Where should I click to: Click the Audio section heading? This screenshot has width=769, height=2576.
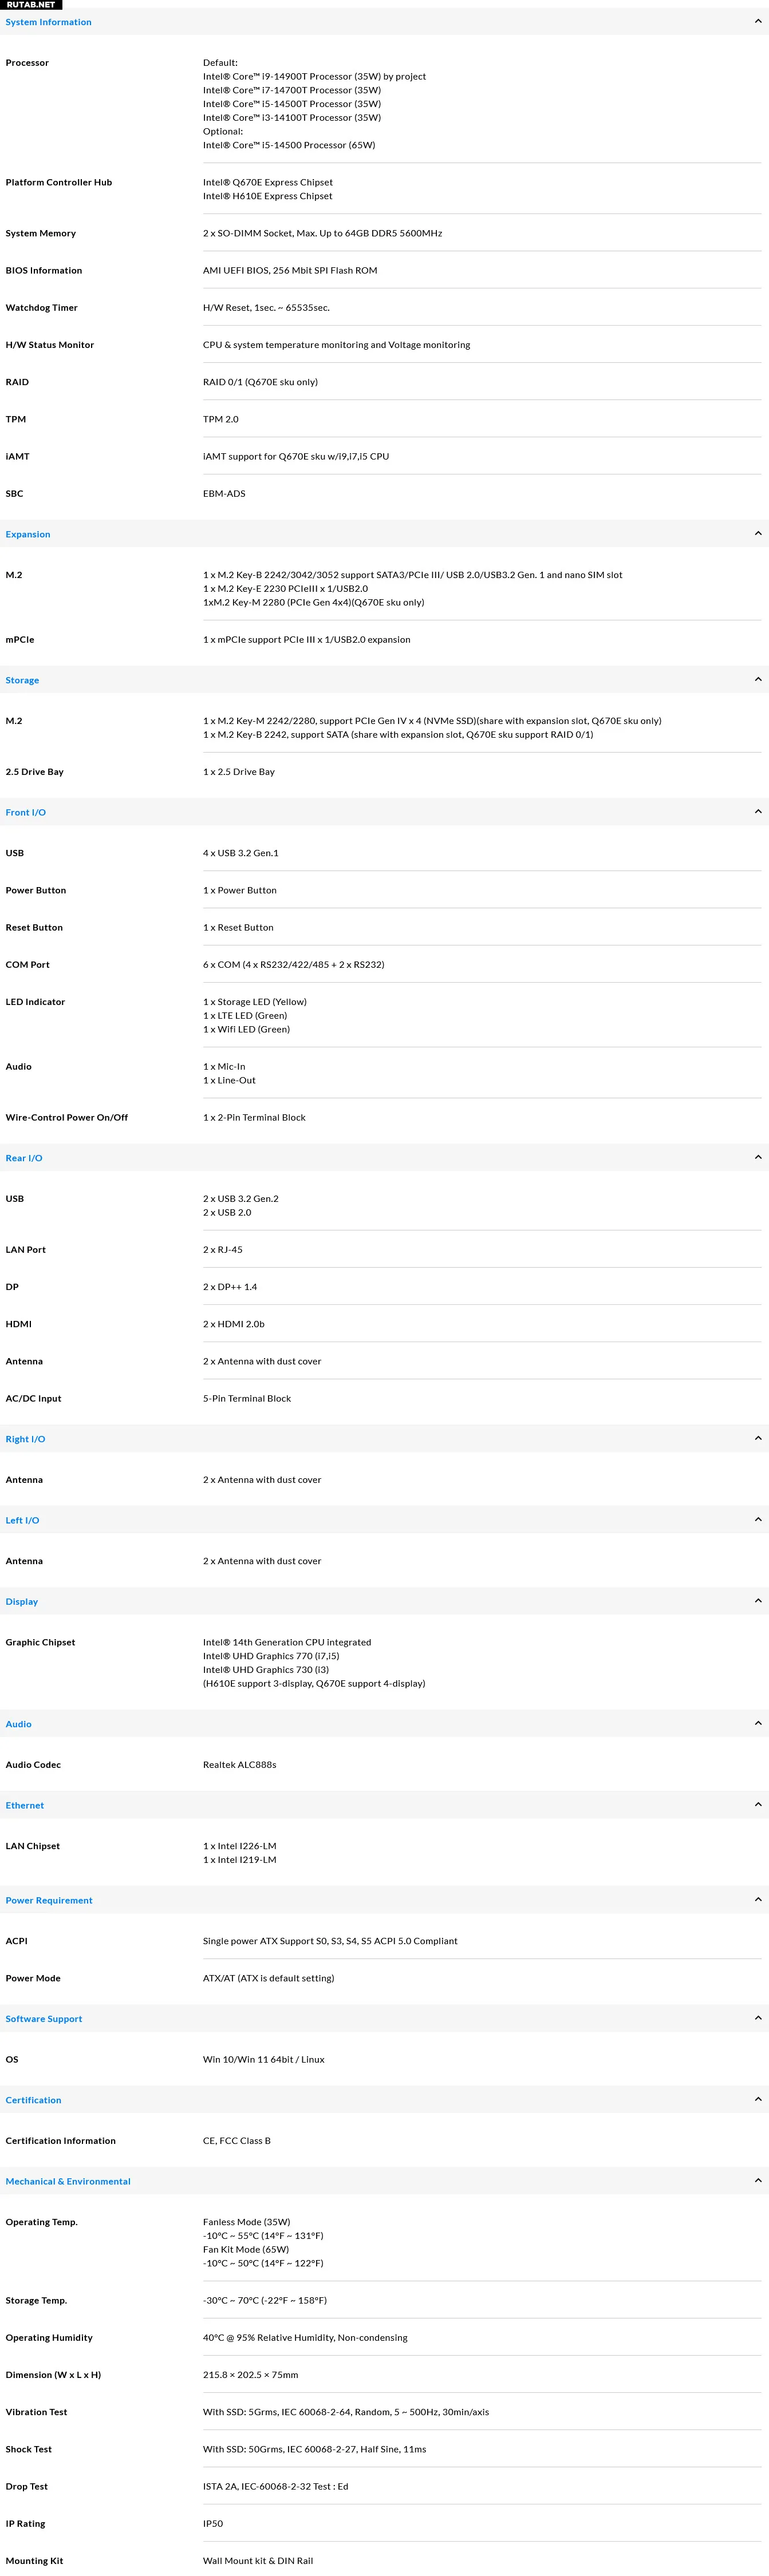(x=18, y=1724)
